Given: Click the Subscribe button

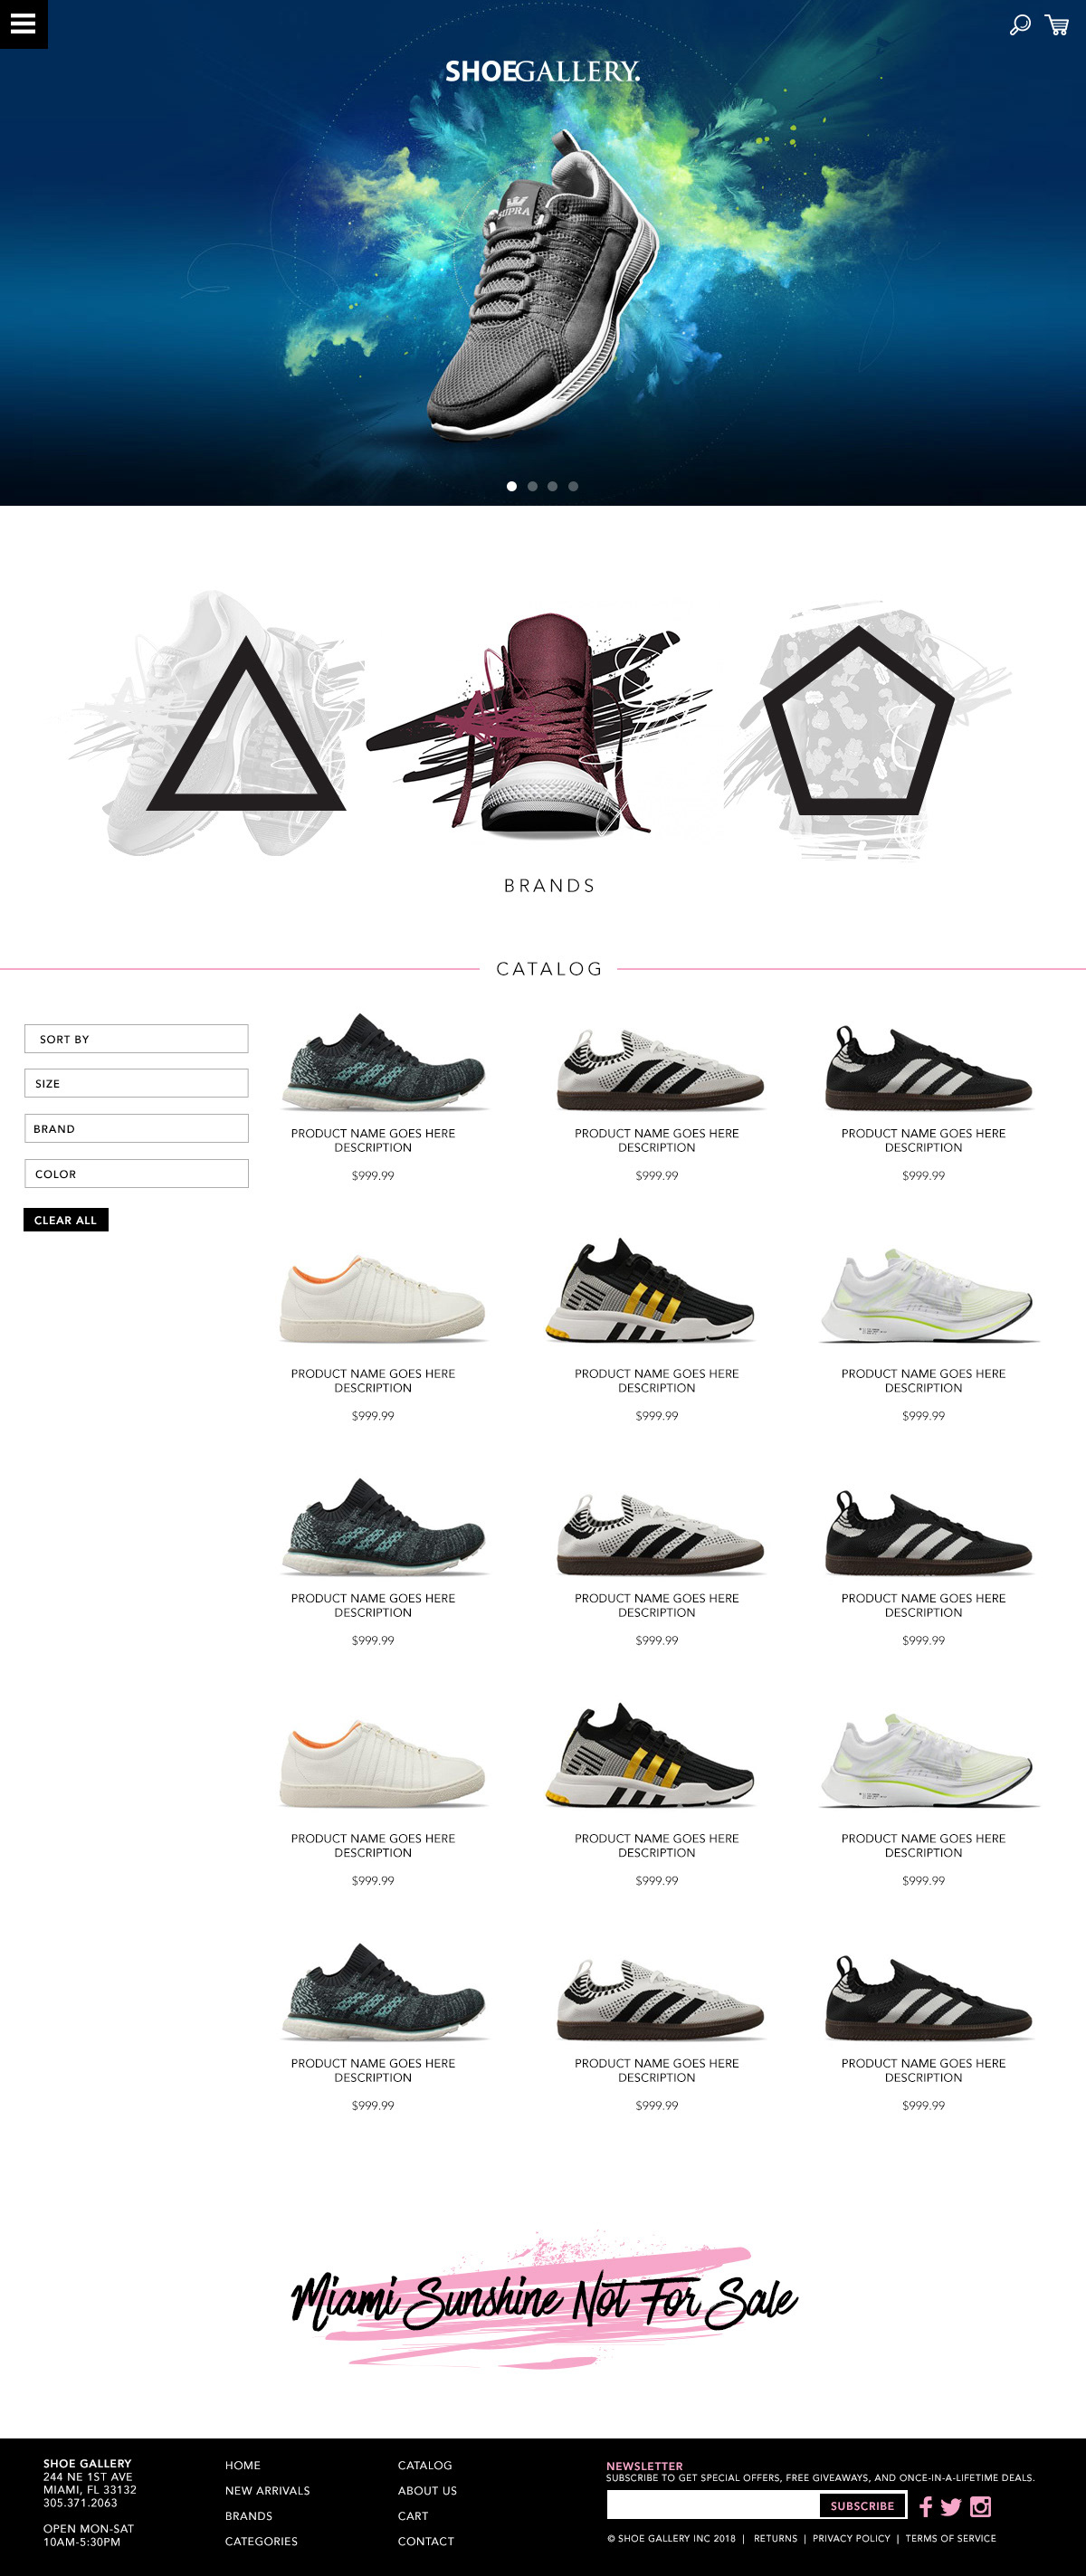Looking at the screenshot, I should click(x=862, y=2505).
